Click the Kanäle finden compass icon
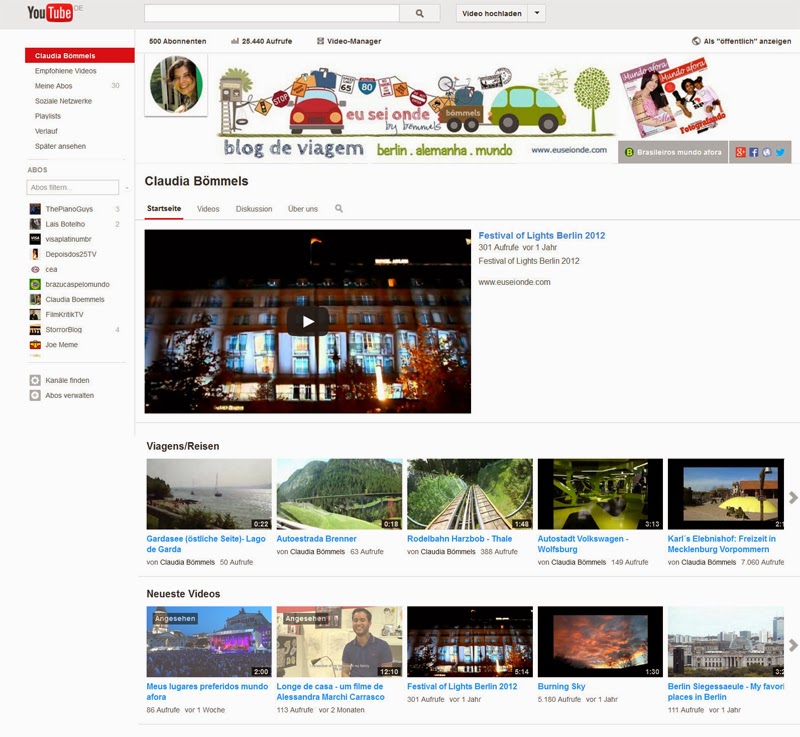Viewport: 800px width, 737px height. tap(34, 379)
